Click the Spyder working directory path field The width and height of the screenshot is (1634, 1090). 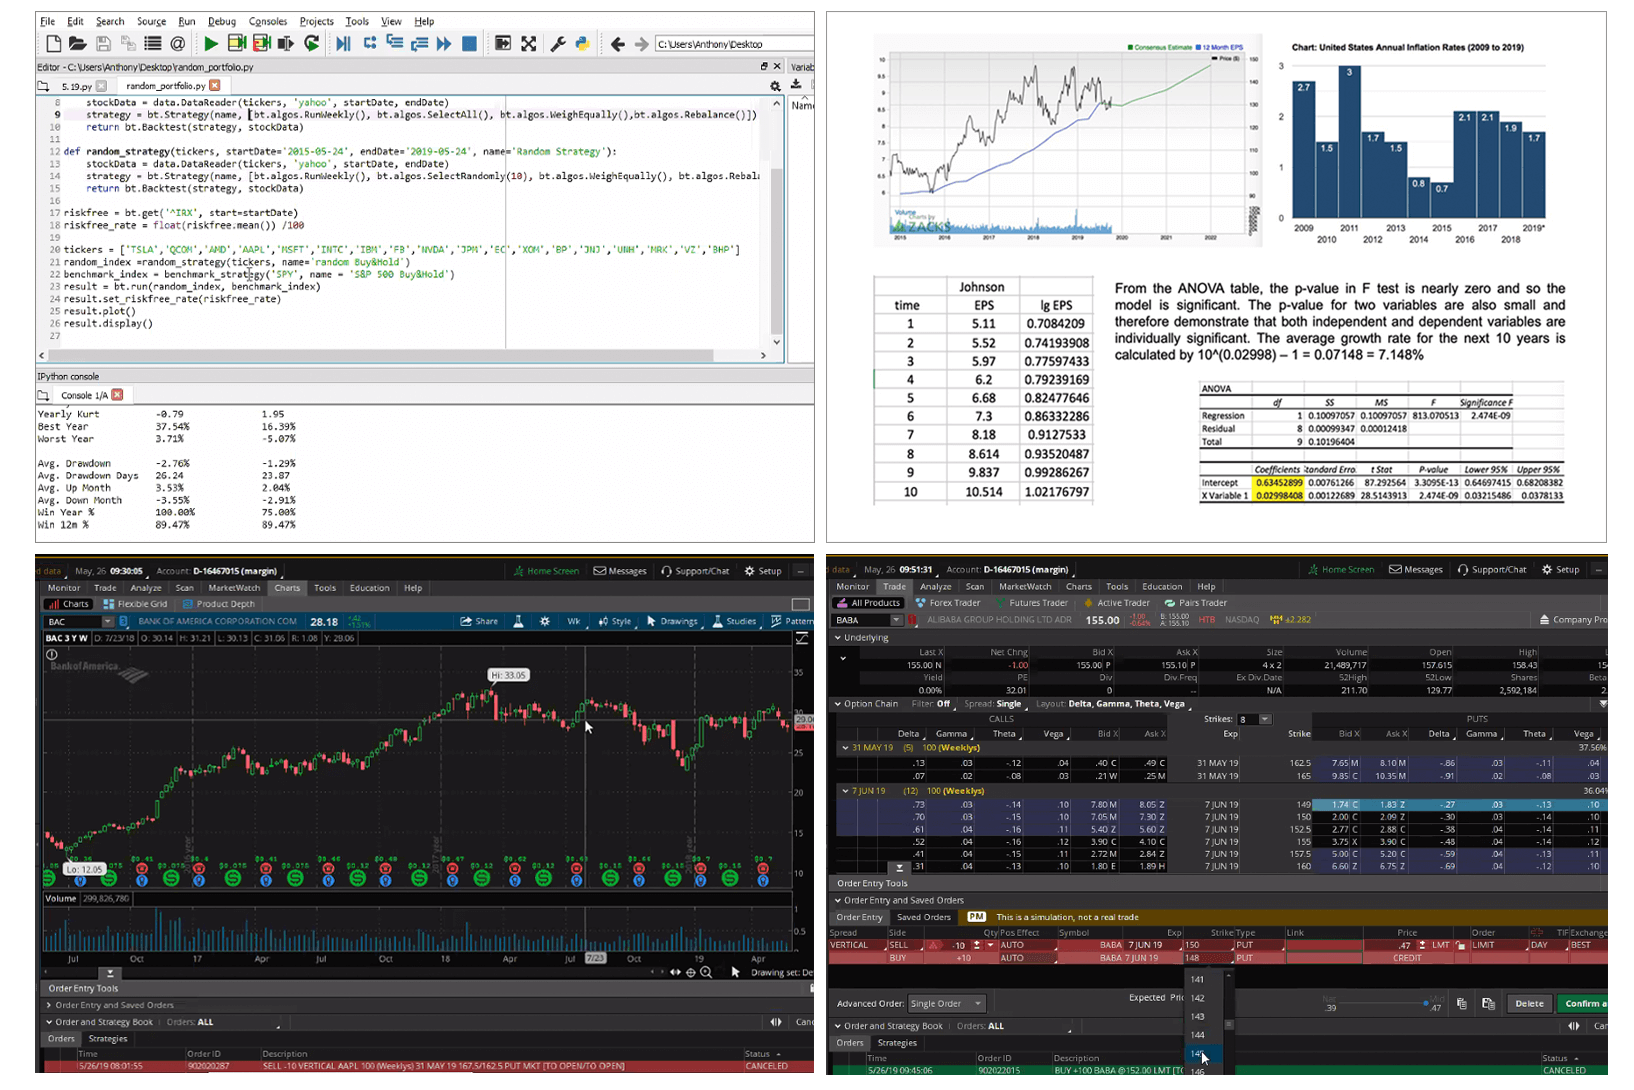click(x=734, y=44)
